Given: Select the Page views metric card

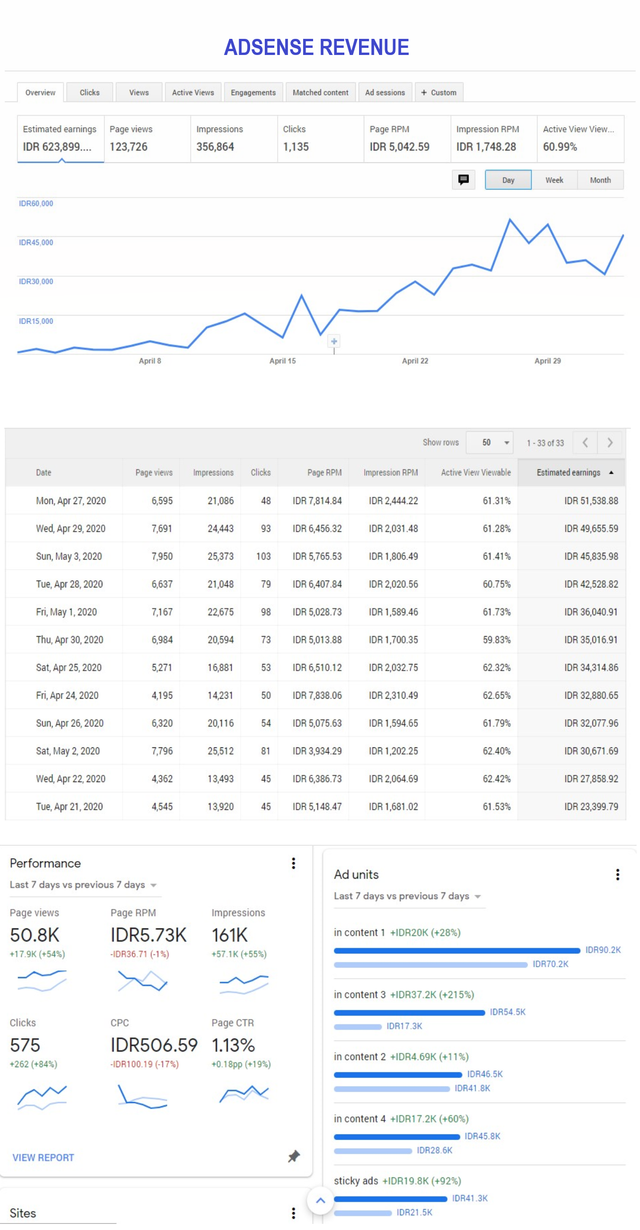Looking at the screenshot, I should click(147, 139).
